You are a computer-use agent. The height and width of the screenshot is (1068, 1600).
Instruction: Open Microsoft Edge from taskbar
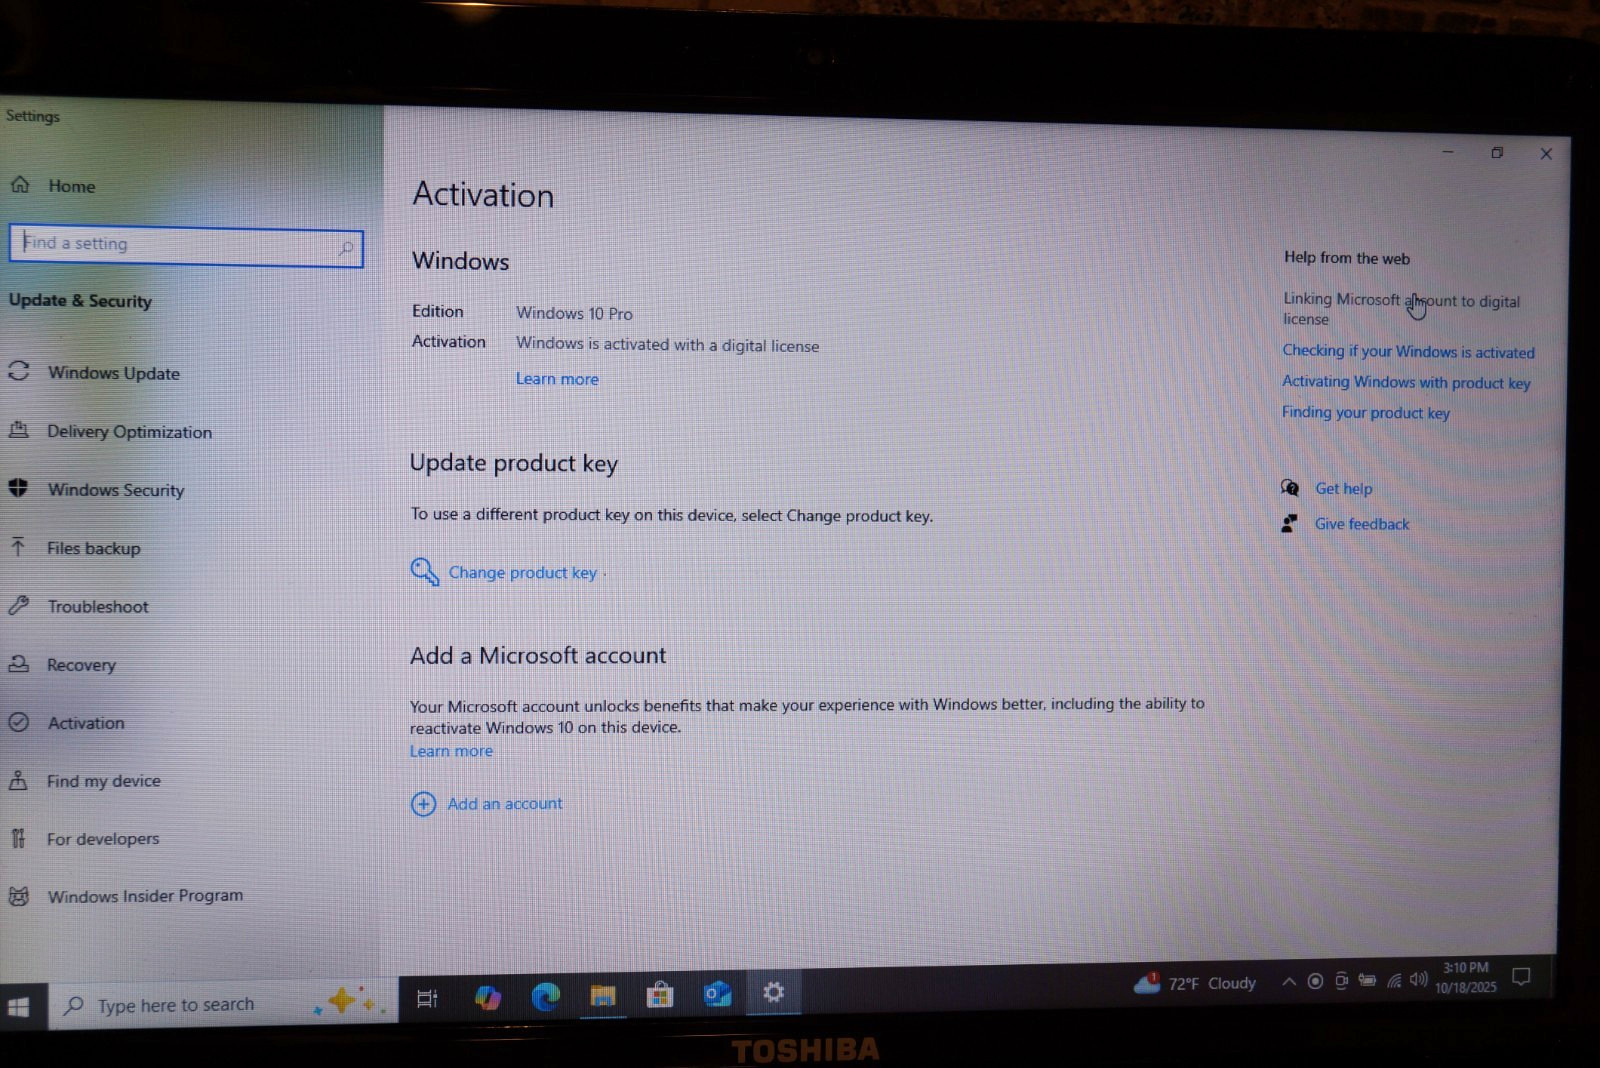click(545, 996)
